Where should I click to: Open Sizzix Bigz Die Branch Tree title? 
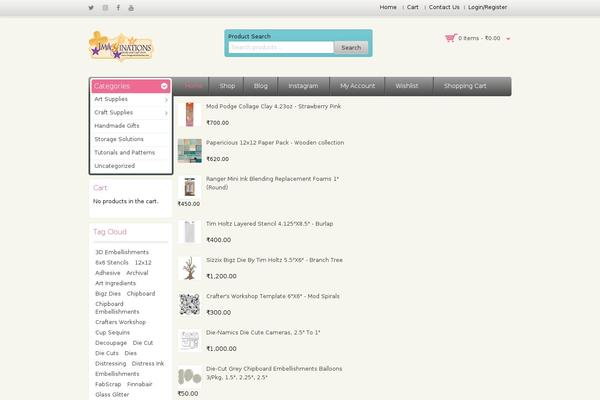pos(274,260)
